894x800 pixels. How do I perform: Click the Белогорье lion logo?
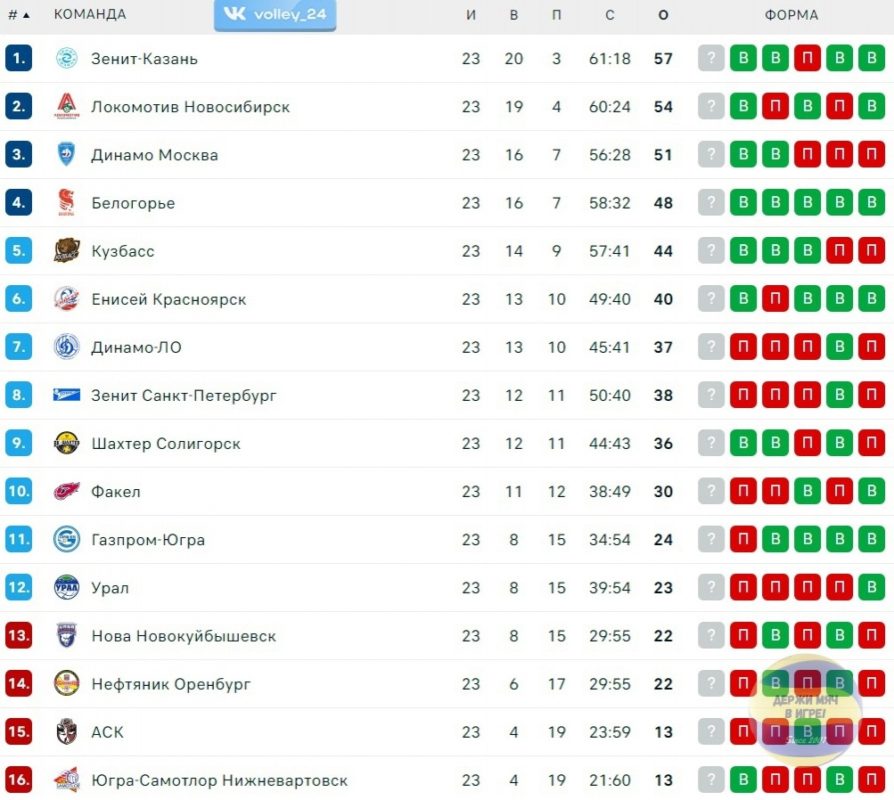[x=66, y=202]
